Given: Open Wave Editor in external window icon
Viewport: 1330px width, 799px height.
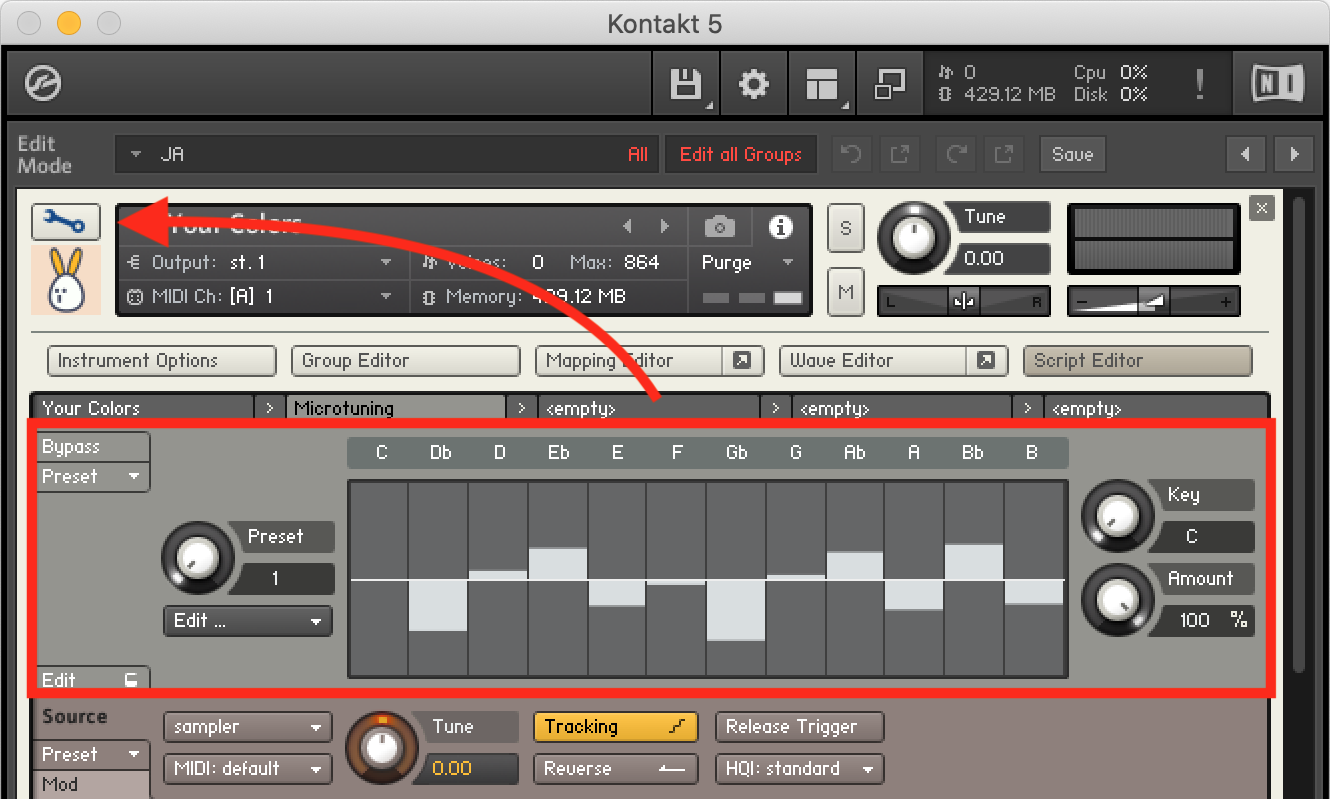Looking at the screenshot, I should [986, 361].
